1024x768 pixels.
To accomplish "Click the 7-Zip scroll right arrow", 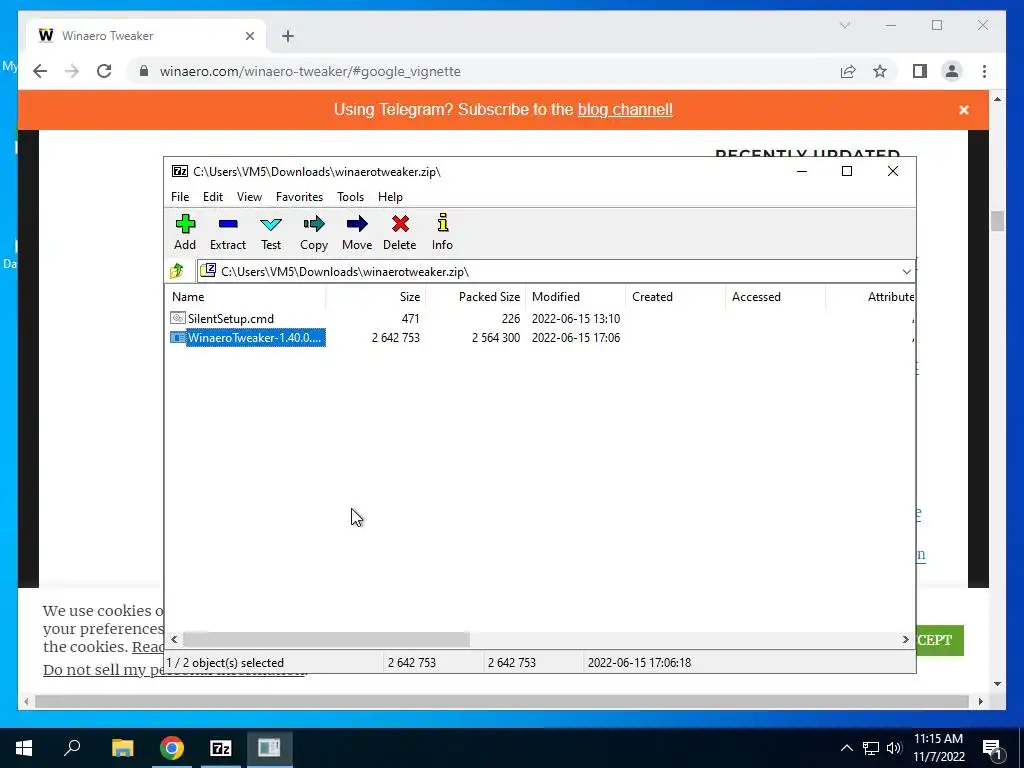I will pos(905,639).
